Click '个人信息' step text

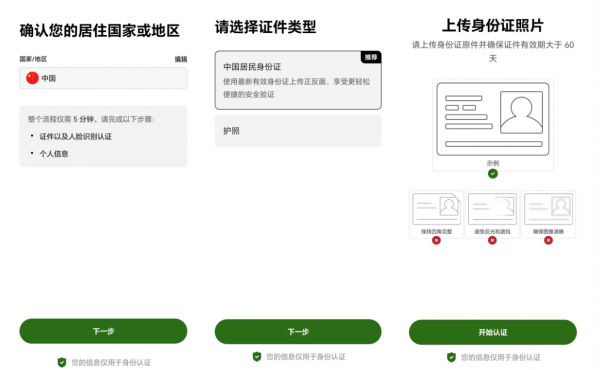pos(54,154)
